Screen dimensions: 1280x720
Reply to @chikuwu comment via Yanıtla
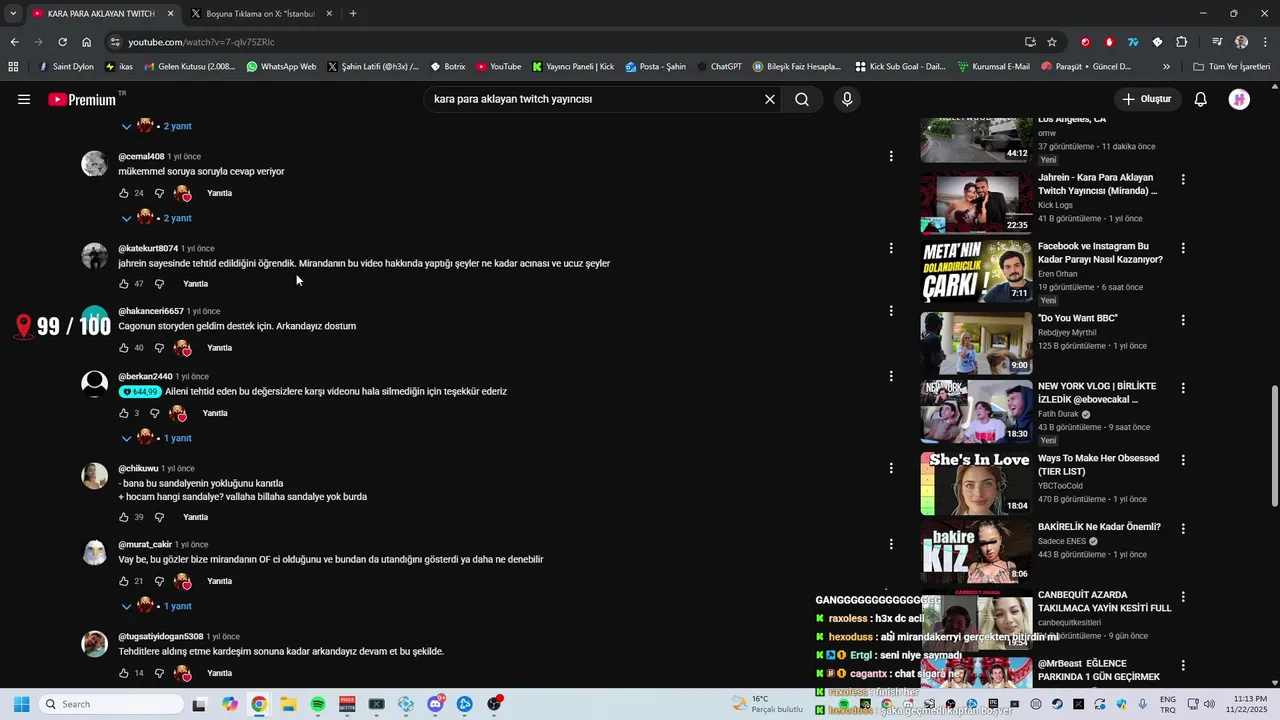click(195, 517)
